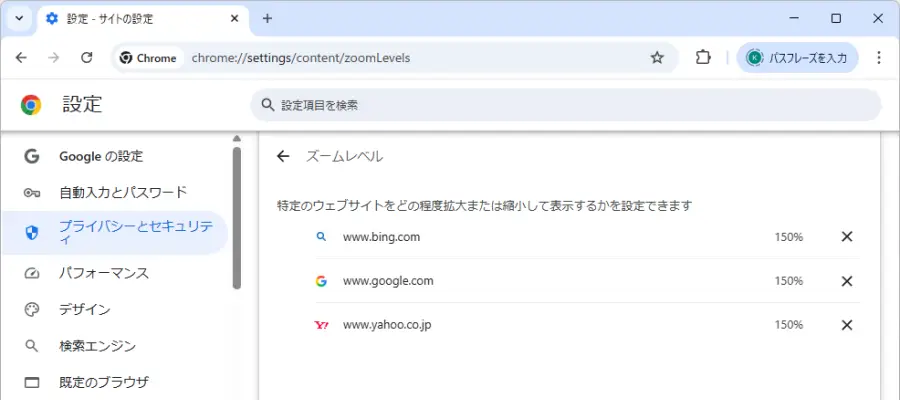
Task: Click the search magnifier icon in settings
Action: point(267,105)
